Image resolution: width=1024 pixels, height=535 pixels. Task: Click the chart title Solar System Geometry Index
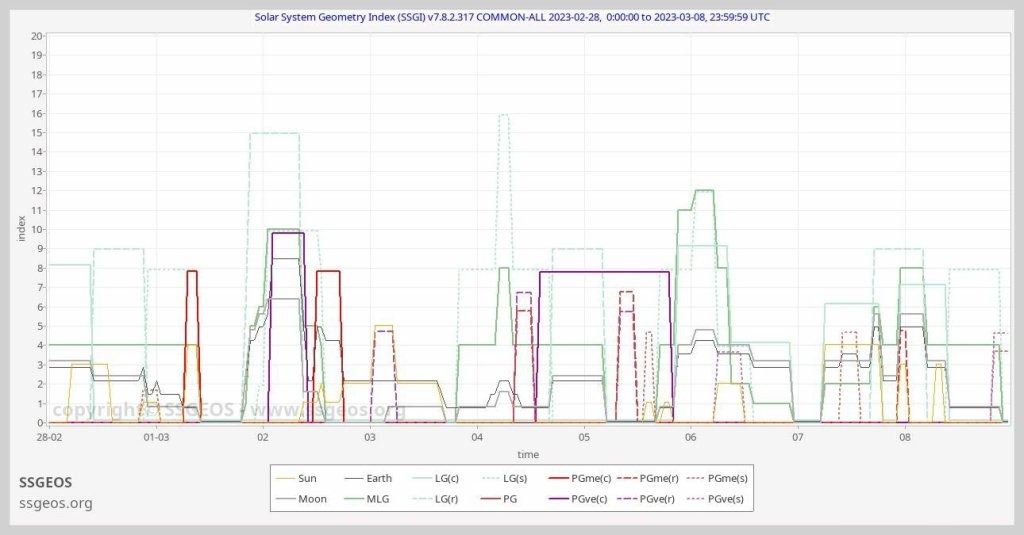click(x=512, y=17)
